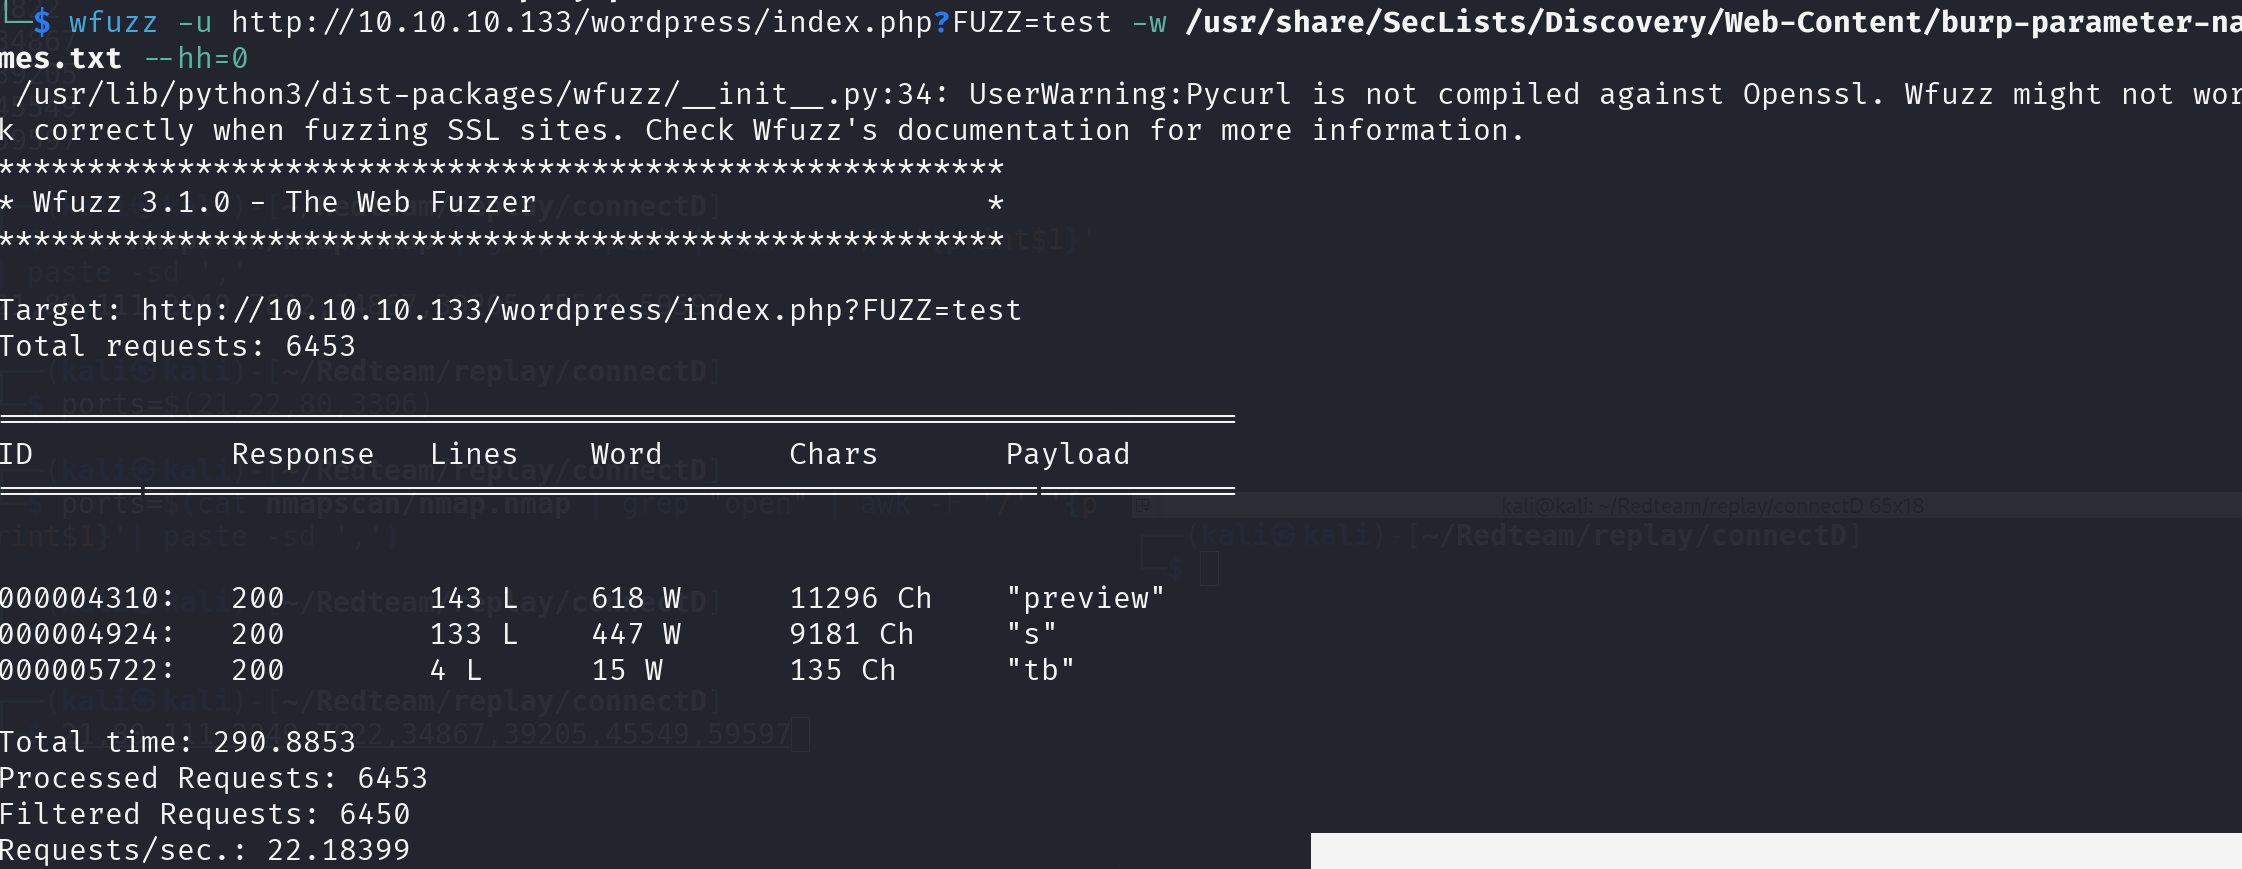Click the 11296 Ch value

[x=860, y=598]
